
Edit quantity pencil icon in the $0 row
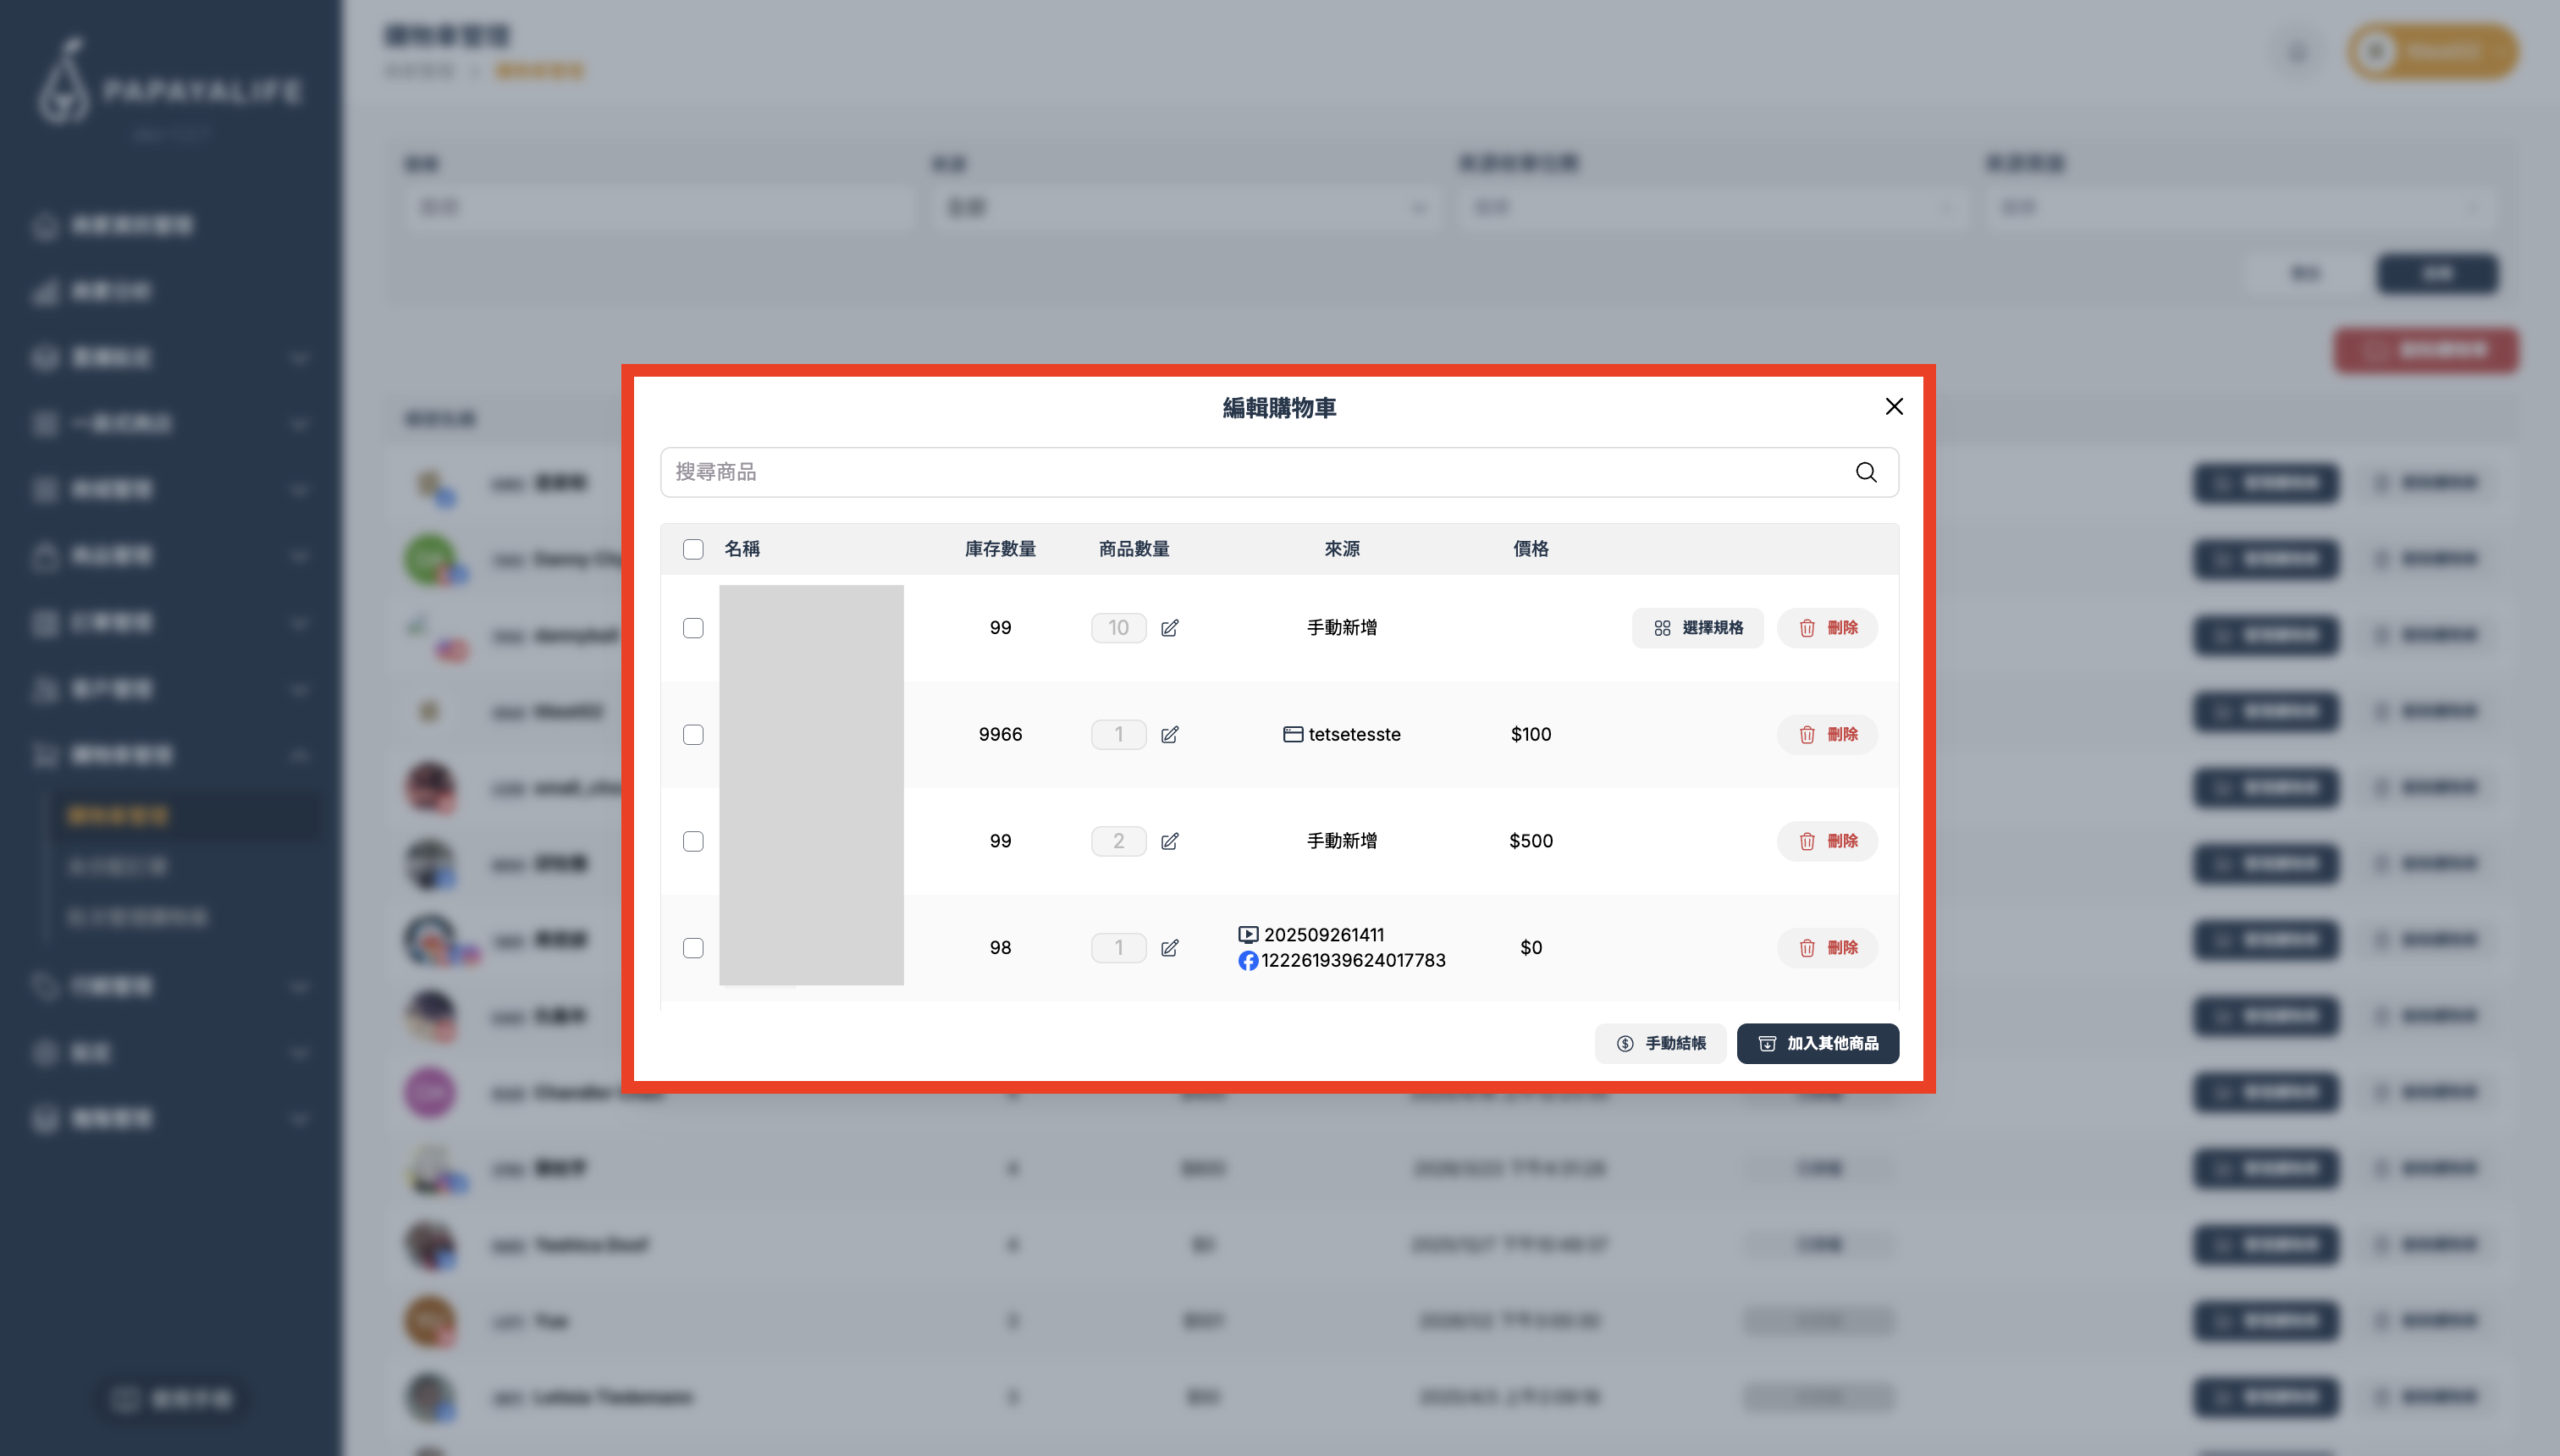(1170, 948)
